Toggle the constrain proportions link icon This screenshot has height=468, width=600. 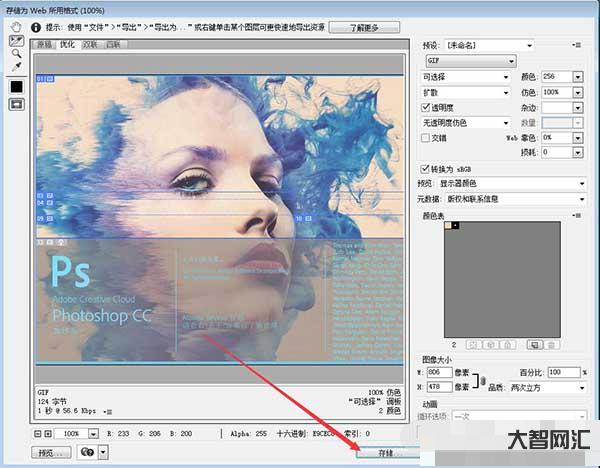483,381
